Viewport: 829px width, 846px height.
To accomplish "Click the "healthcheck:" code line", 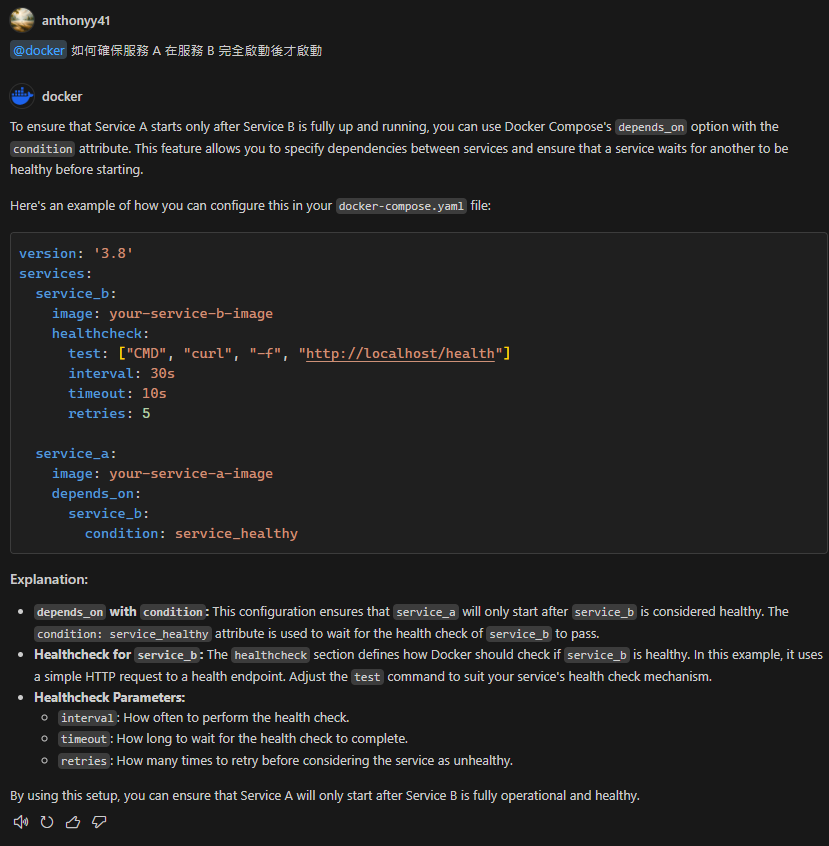I will (100, 333).
